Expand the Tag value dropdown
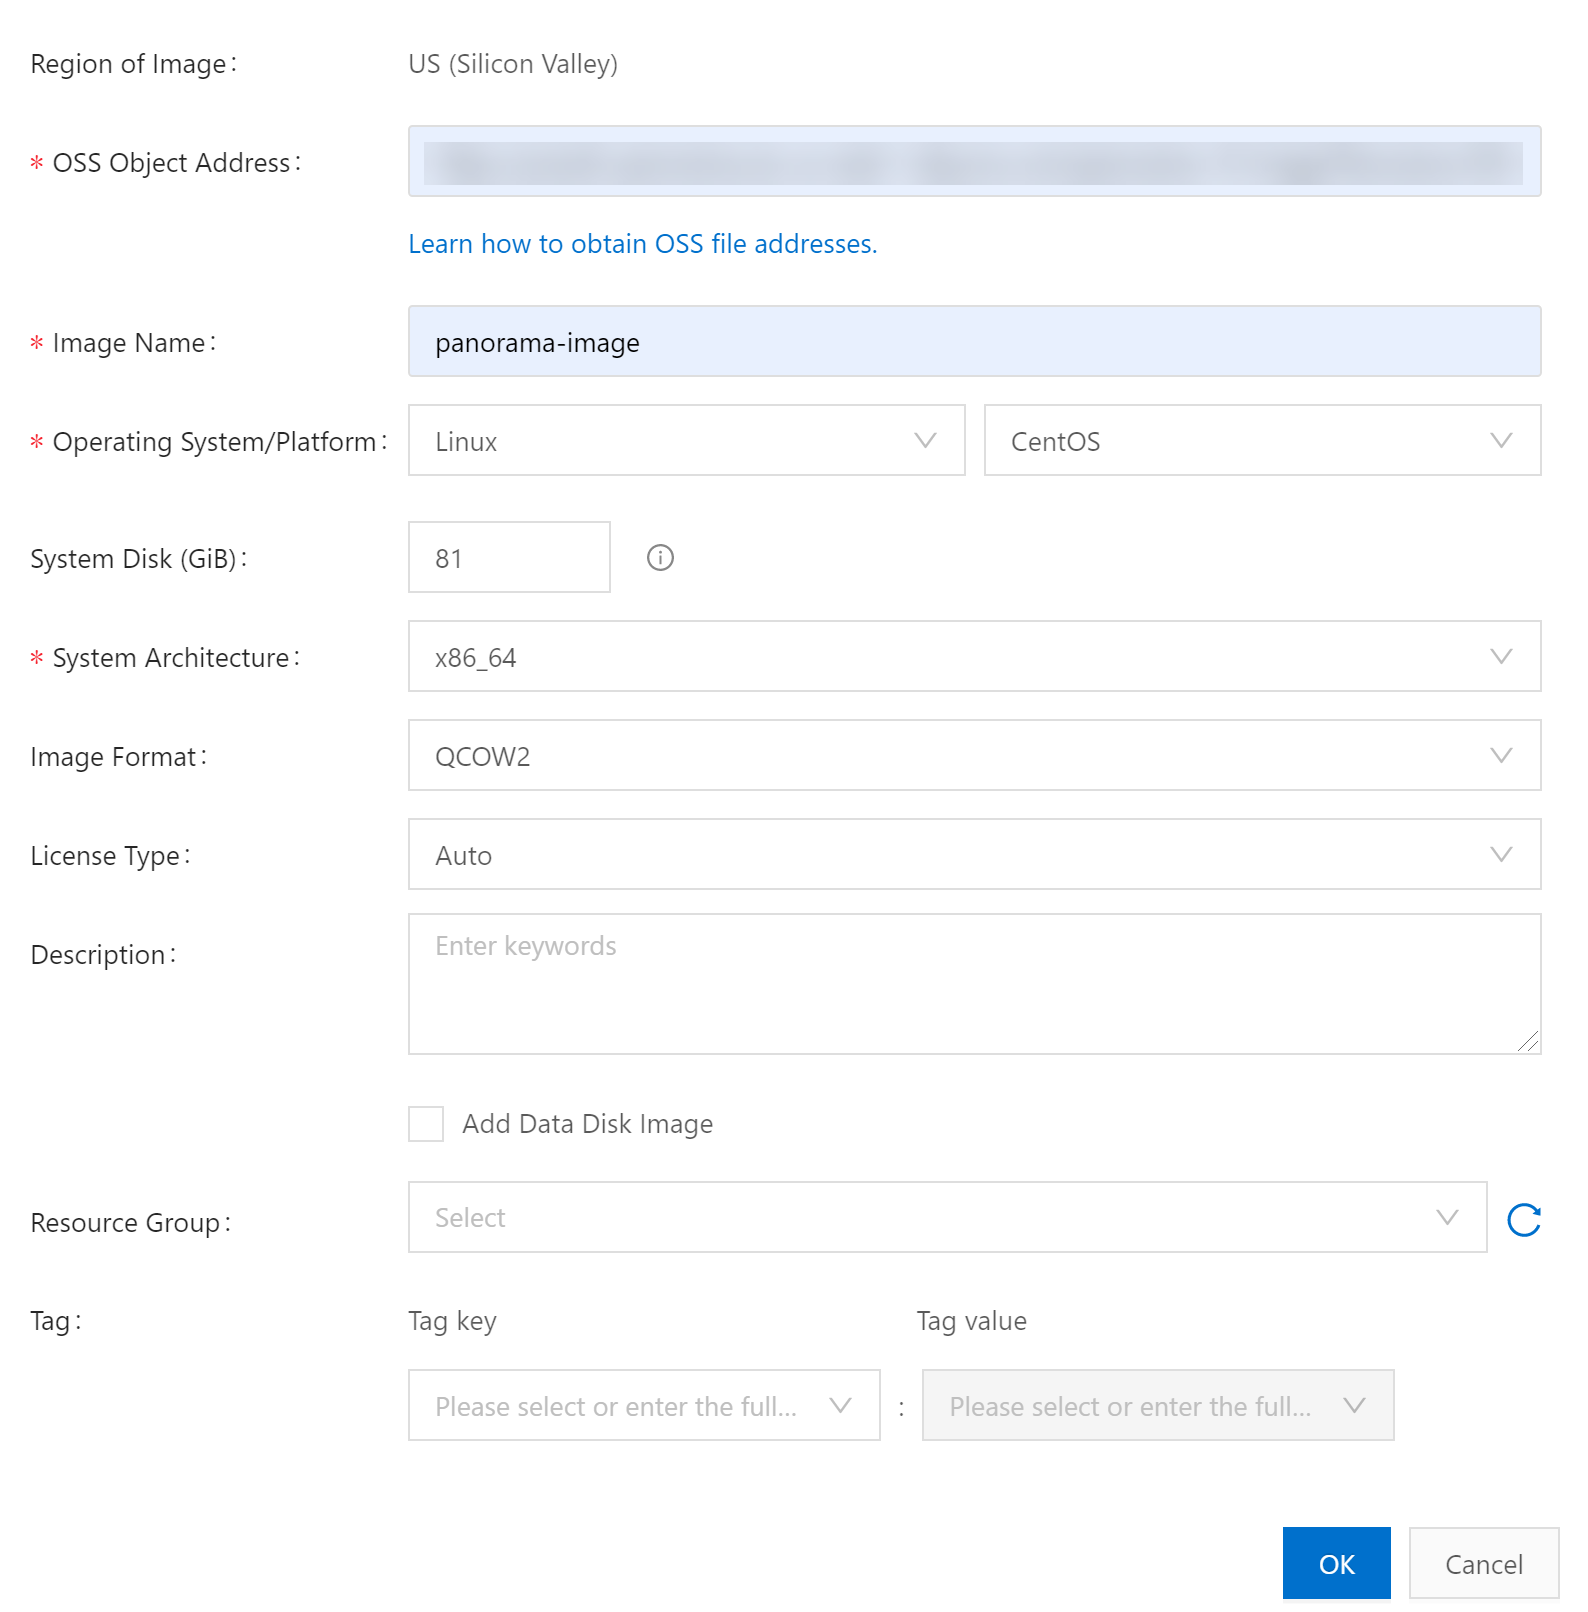1588x1612 pixels. coord(1157,1406)
